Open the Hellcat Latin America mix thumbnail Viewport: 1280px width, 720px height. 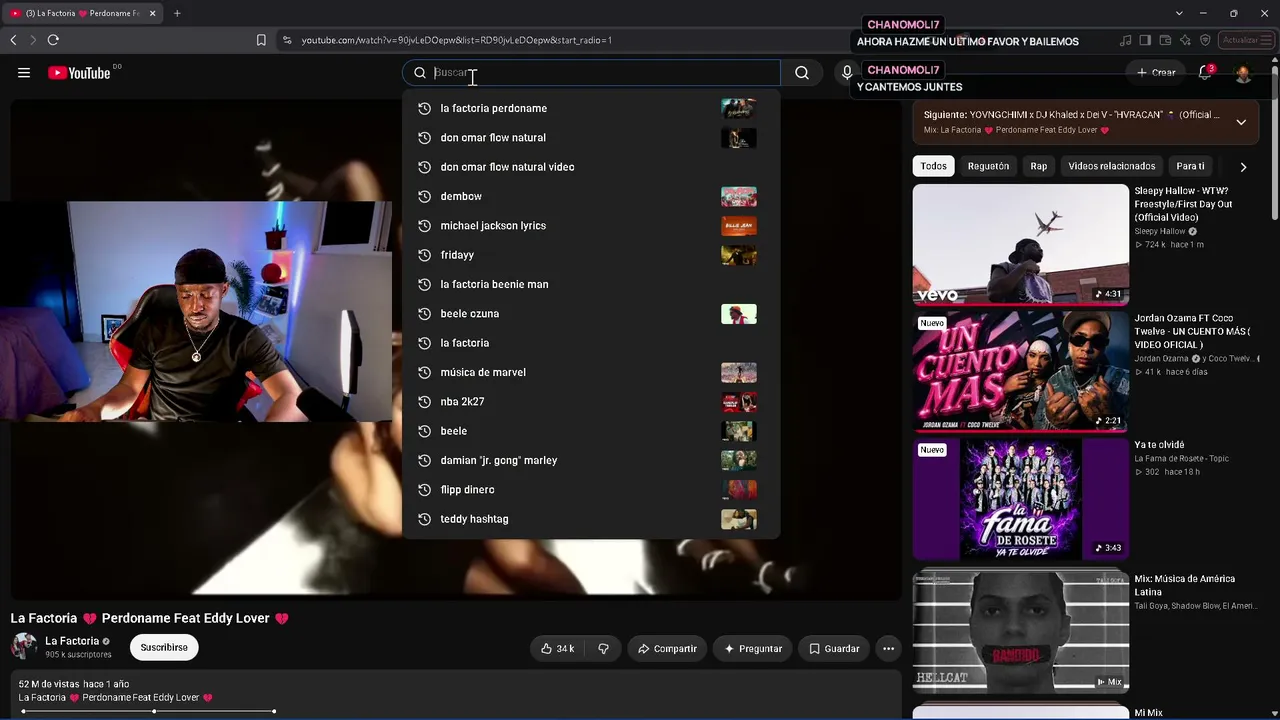(x=1020, y=630)
